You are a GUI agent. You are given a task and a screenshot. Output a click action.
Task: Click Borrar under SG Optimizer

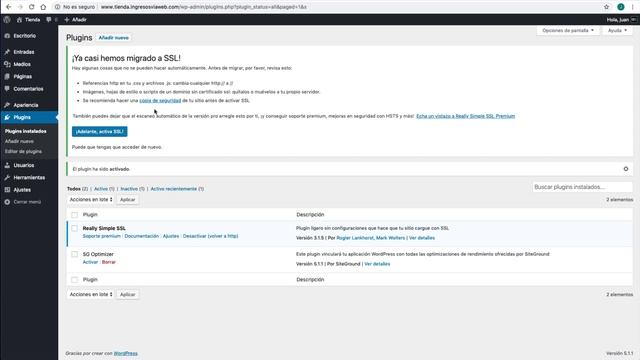point(109,262)
